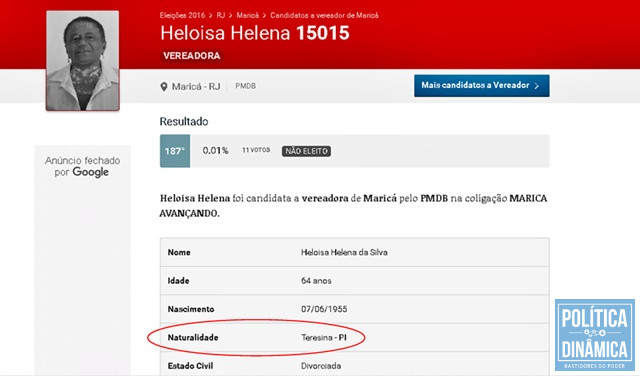Click the Maricá - RJ location text

[196, 87]
